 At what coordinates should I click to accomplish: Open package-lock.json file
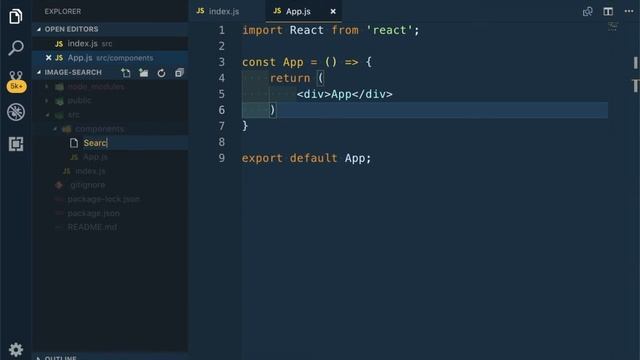pyautogui.click(x=103, y=199)
